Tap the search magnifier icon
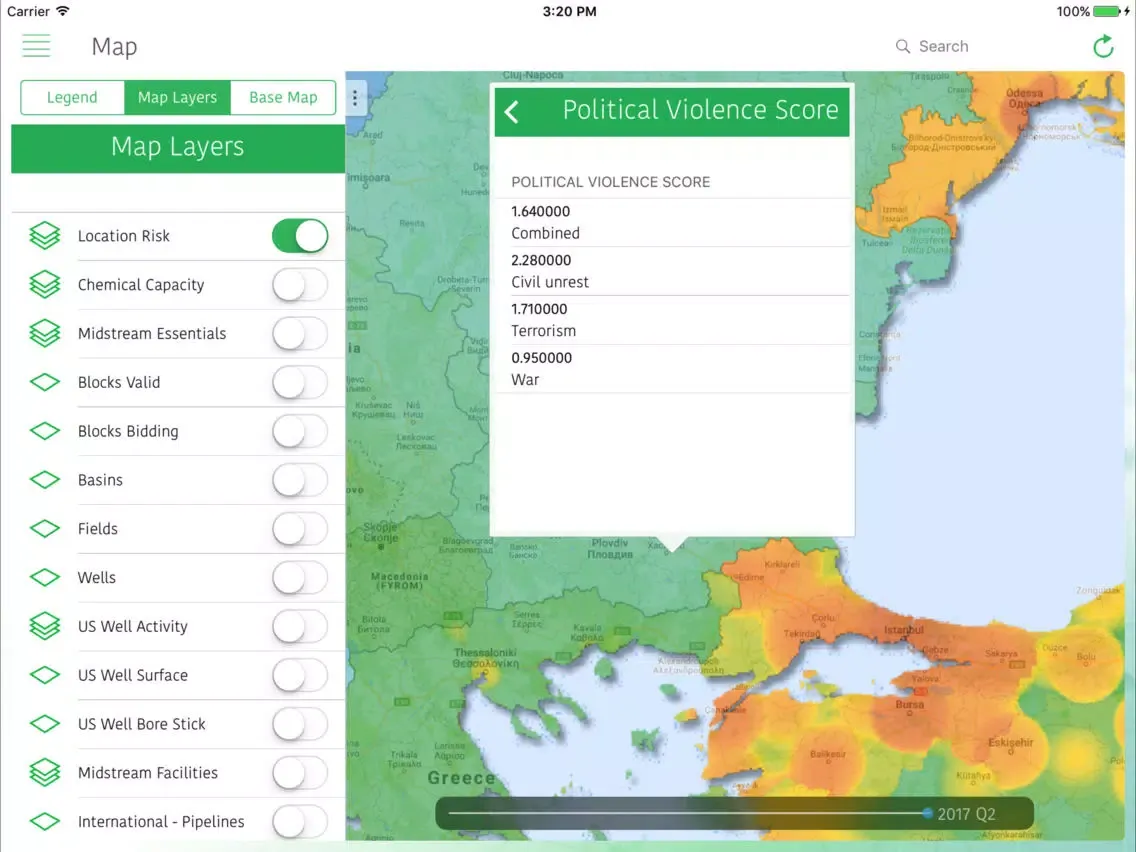Screen dimensions: 1136x852 pos(903,46)
